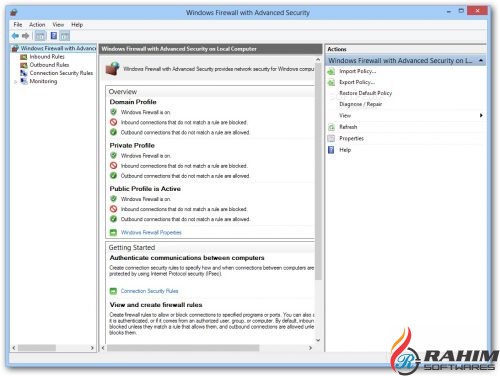This screenshot has height=376, width=500.
Task: Click the center pane horizontal scroll left arrow
Action: 103,348
